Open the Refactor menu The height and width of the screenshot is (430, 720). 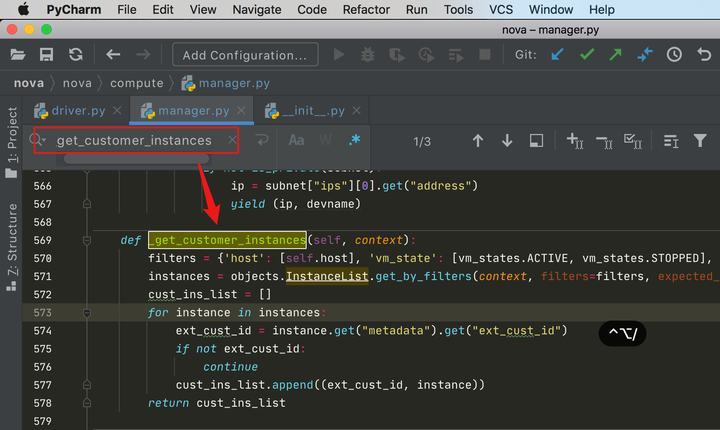click(x=366, y=10)
